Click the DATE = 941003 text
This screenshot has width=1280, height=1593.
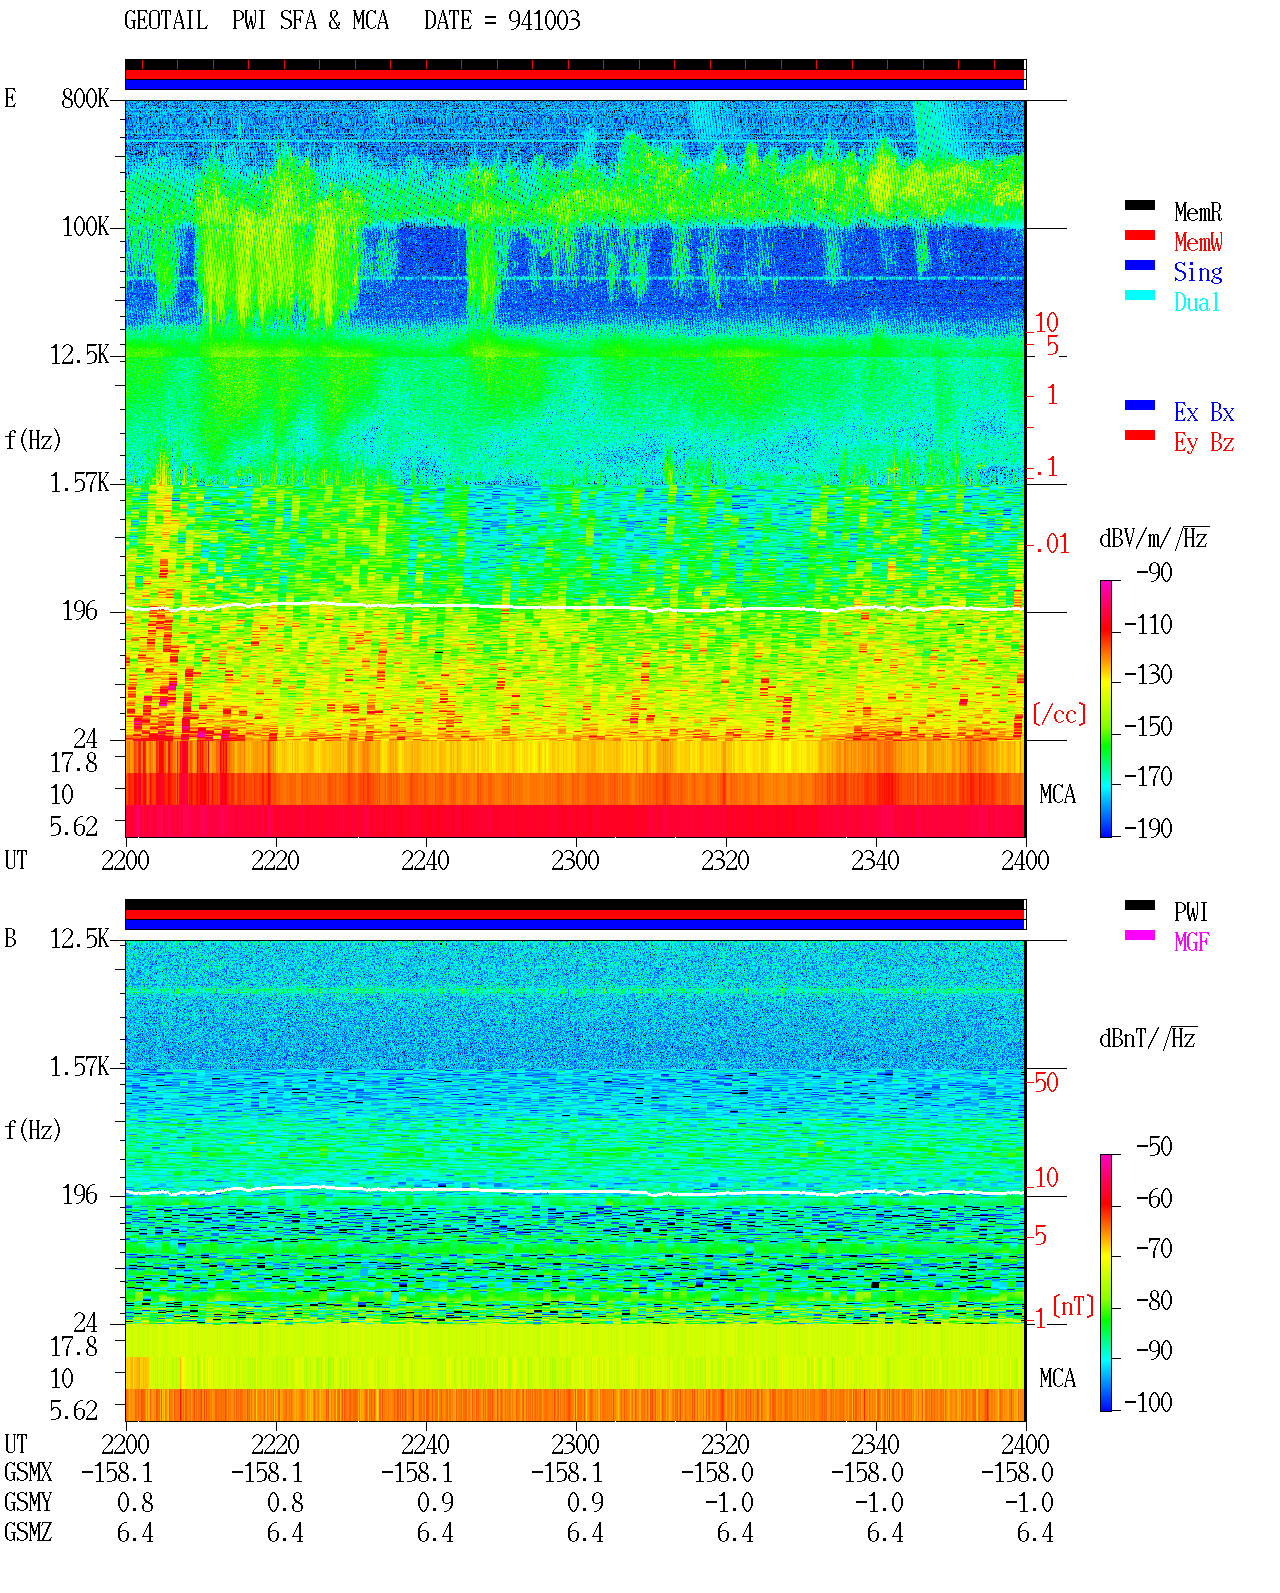coord(502,21)
